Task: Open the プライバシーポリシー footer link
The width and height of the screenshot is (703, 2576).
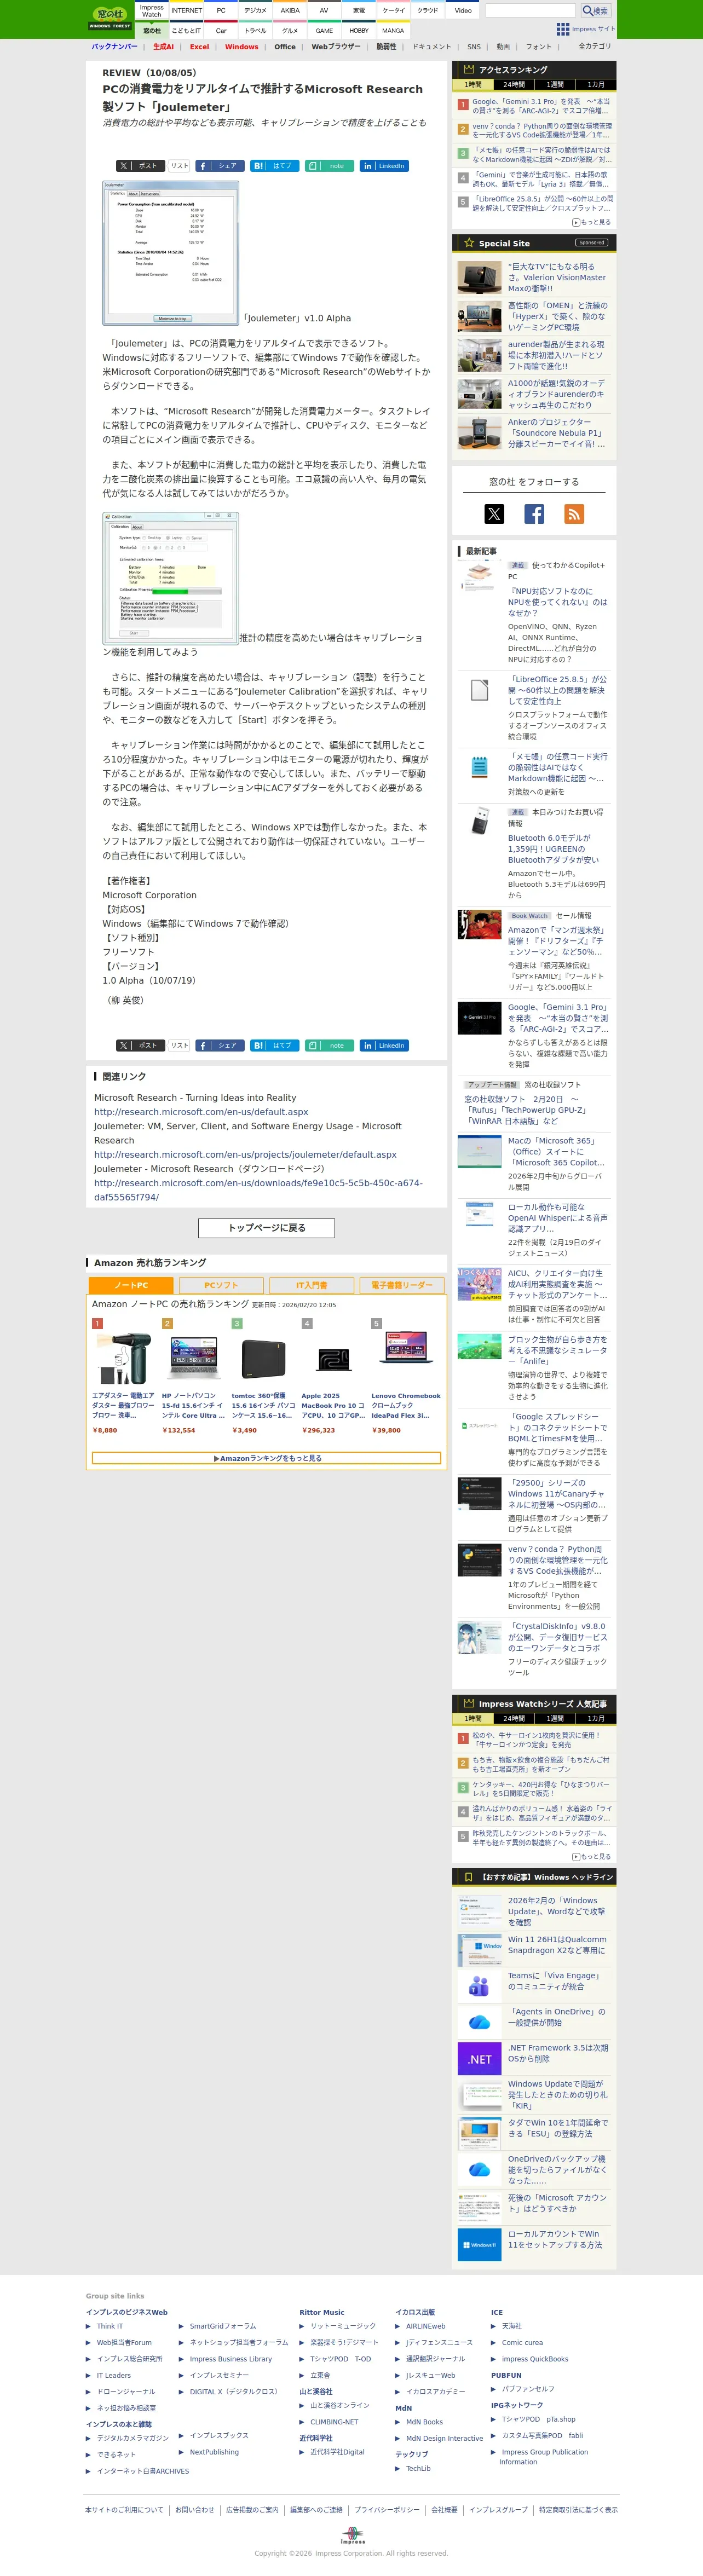Action: click(x=386, y=2509)
